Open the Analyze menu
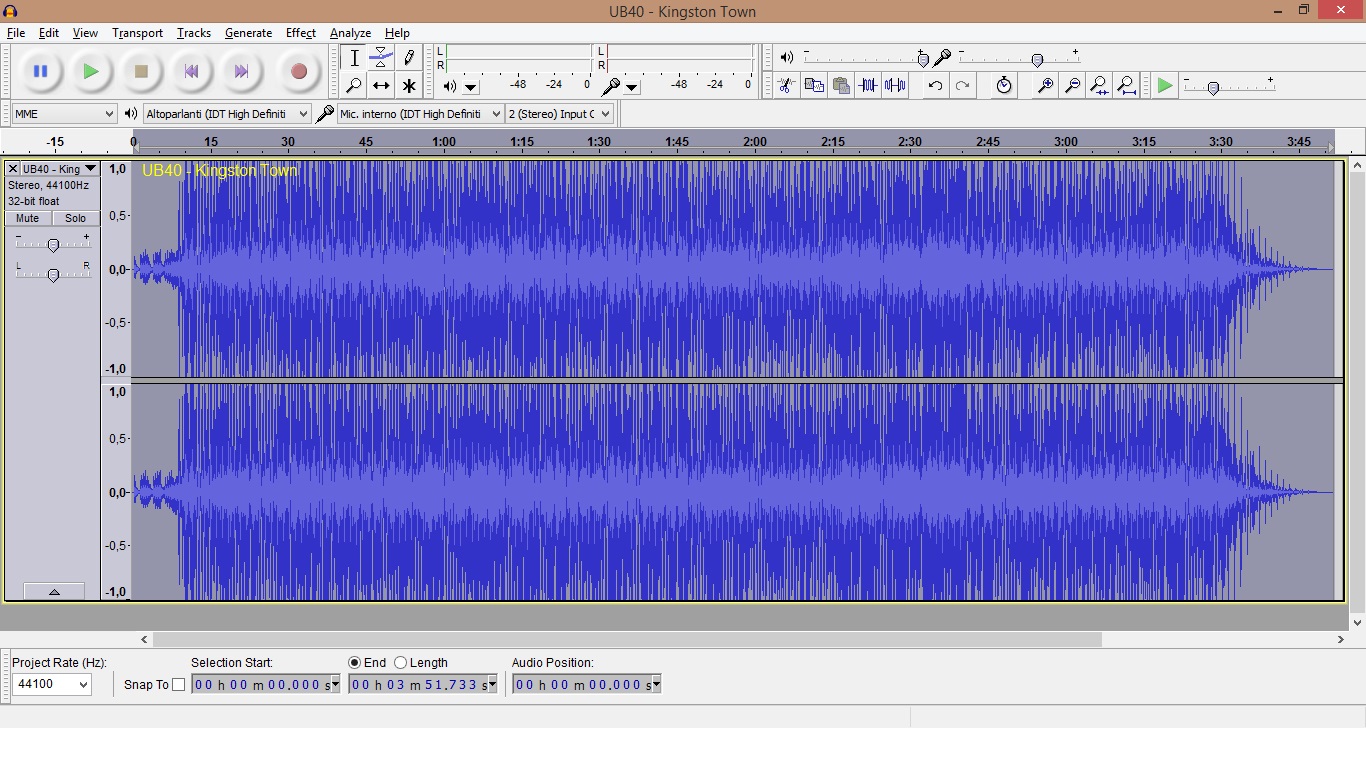Screen dimensions: 1366x768 [x=350, y=33]
